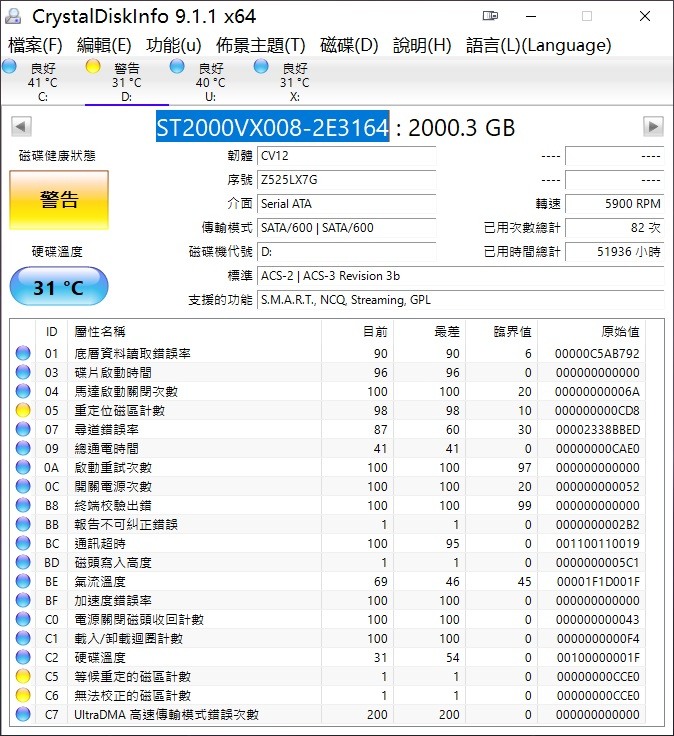The height and width of the screenshot is (736, 674).
Task: Click yellow warning orb for drive D:
Action: (x=93, y=66)
